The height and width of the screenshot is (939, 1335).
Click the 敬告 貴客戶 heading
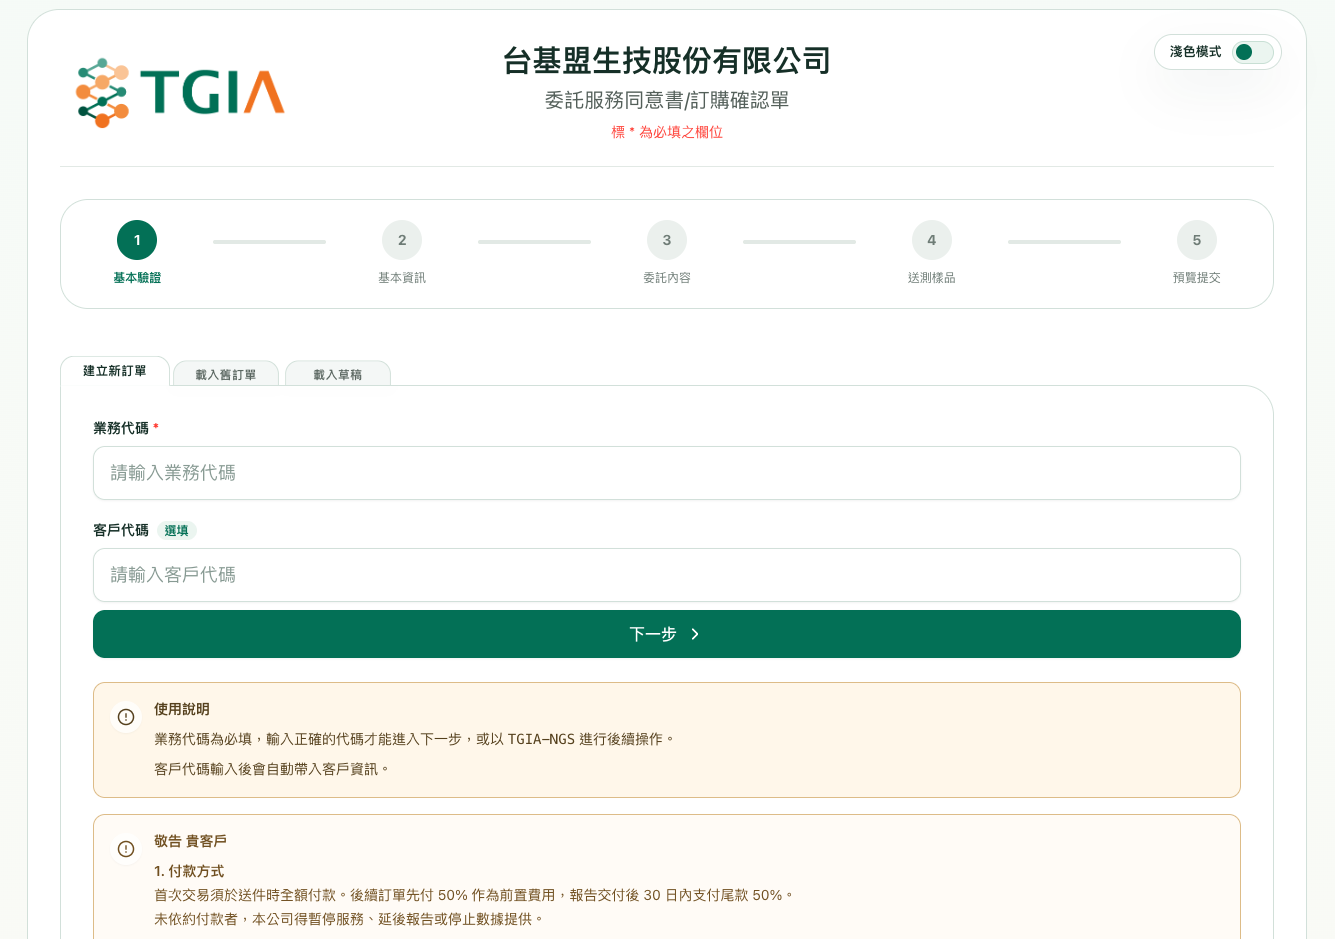190,841
